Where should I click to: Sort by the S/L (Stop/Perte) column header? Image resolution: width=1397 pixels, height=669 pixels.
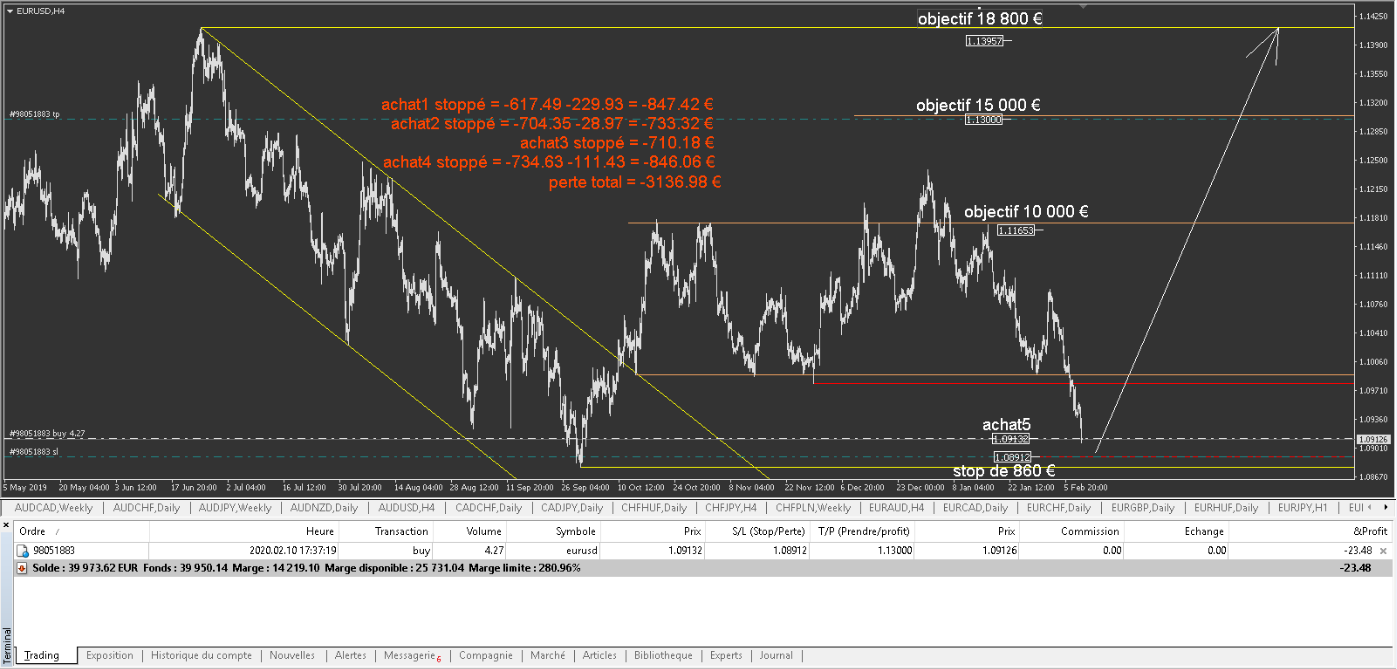(x=759, y=532)
